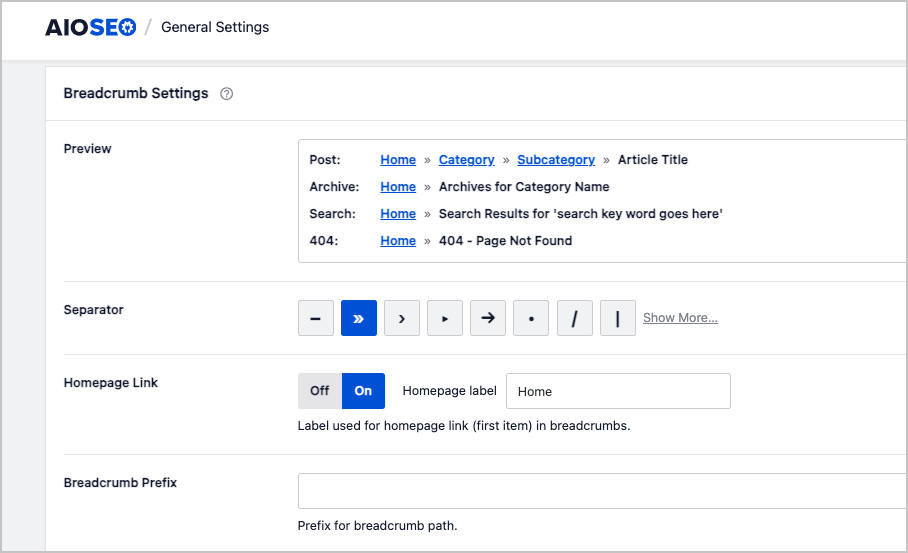Click '404 - Page Not Found' text

[505, 241]
